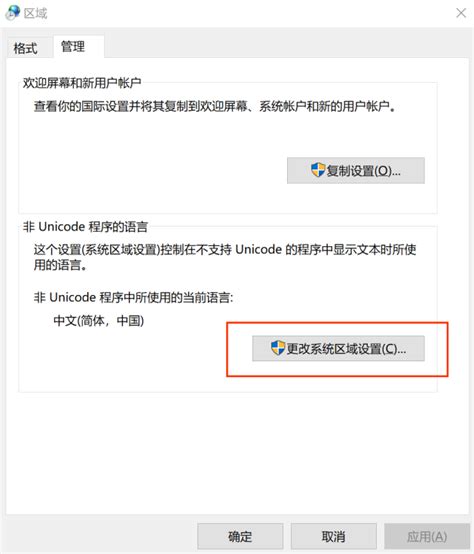Click the globe icon in the title bar
The width and height of the screenshot is (474, 554).
(x=12, y=12)
